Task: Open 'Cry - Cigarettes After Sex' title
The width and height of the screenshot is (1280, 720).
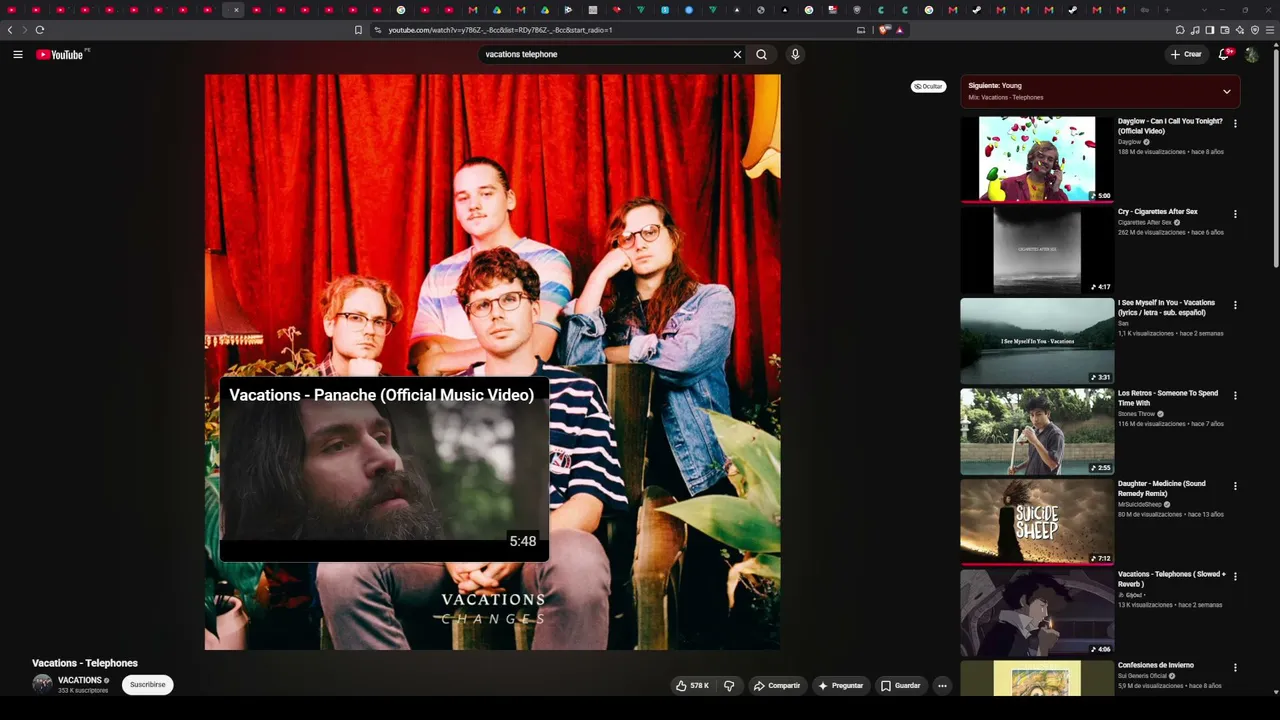Action: [1157, 212]
